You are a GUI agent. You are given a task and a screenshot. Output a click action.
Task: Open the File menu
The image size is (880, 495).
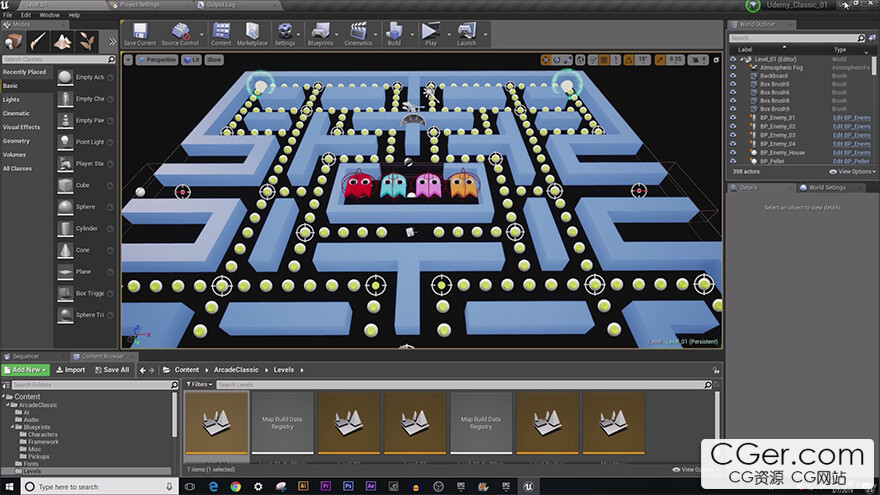coord(7,15)
